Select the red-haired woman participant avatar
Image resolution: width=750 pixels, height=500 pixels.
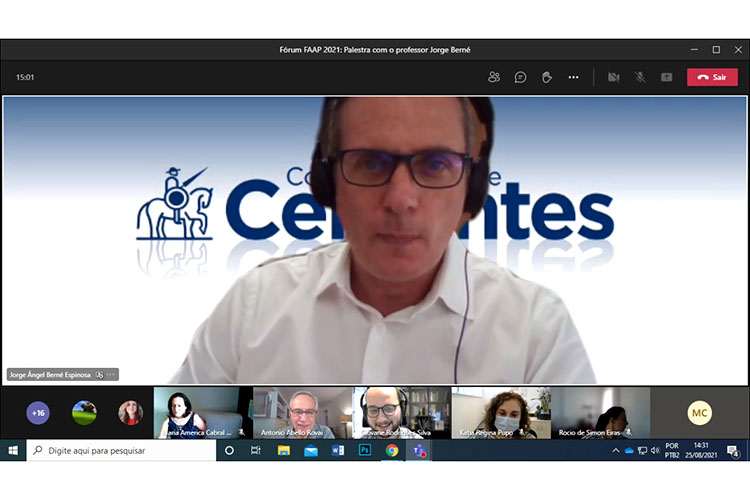130,412
